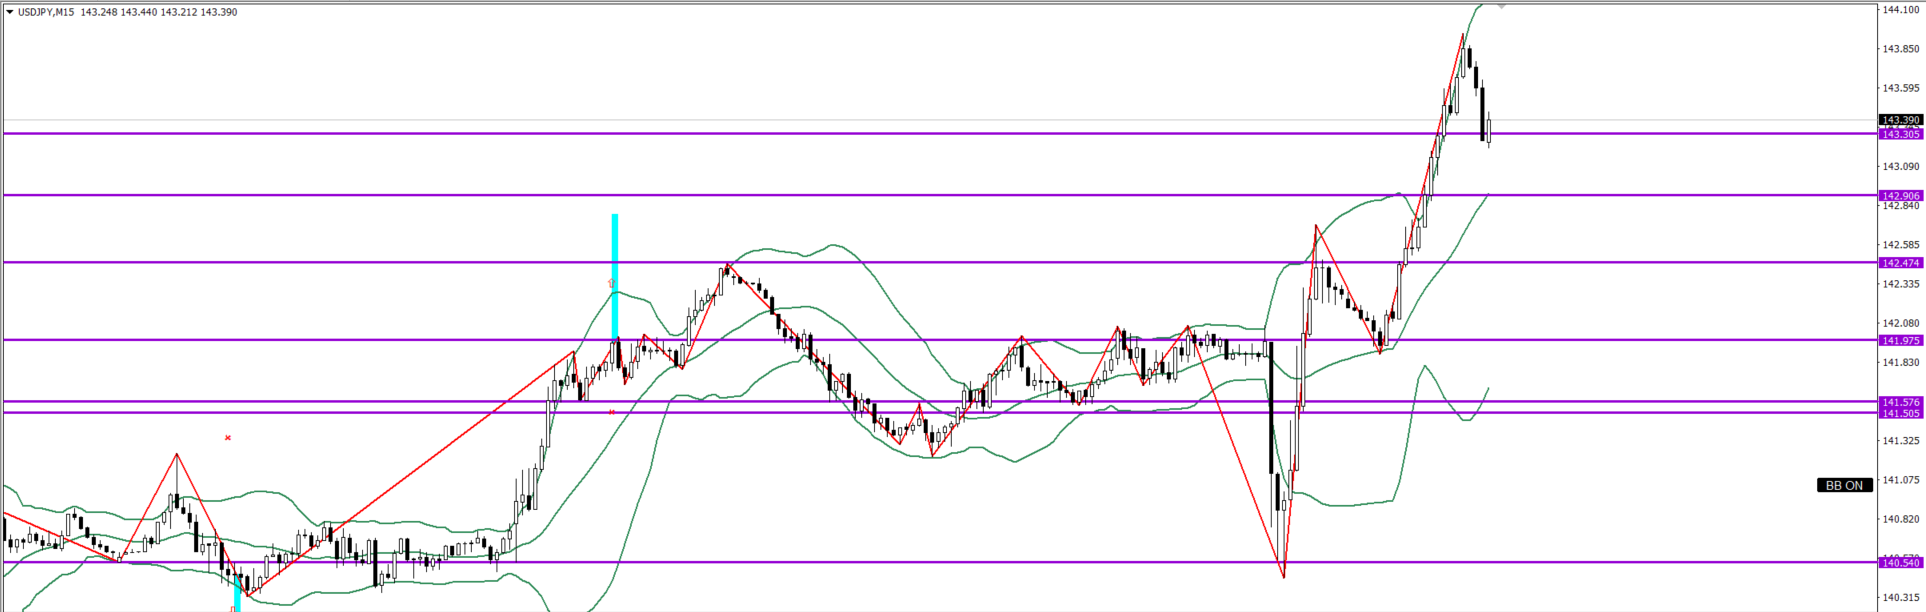Image resolution: width=1926 pixels, height=612 pixels.
Task: Click the 142.906 purple price label
Action: tap(1900, 196)
